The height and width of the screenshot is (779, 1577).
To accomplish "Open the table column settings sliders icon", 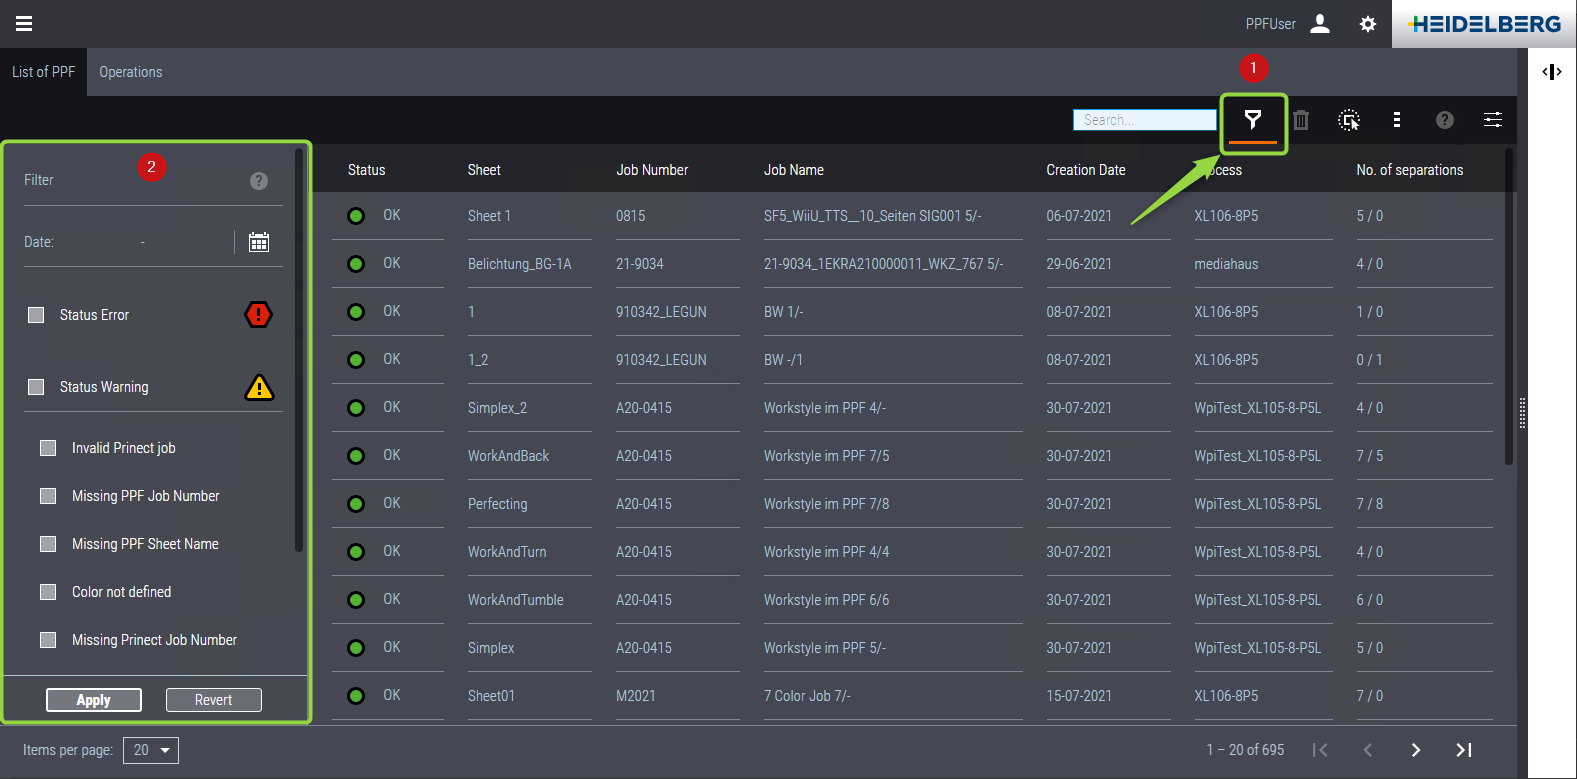I will [x=1493, y=120].
